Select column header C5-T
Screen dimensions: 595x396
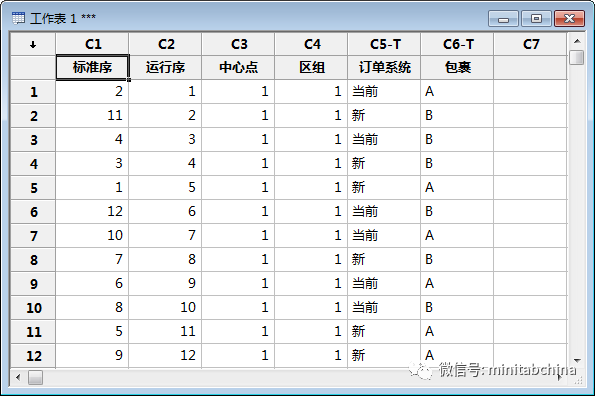[384, 44]
